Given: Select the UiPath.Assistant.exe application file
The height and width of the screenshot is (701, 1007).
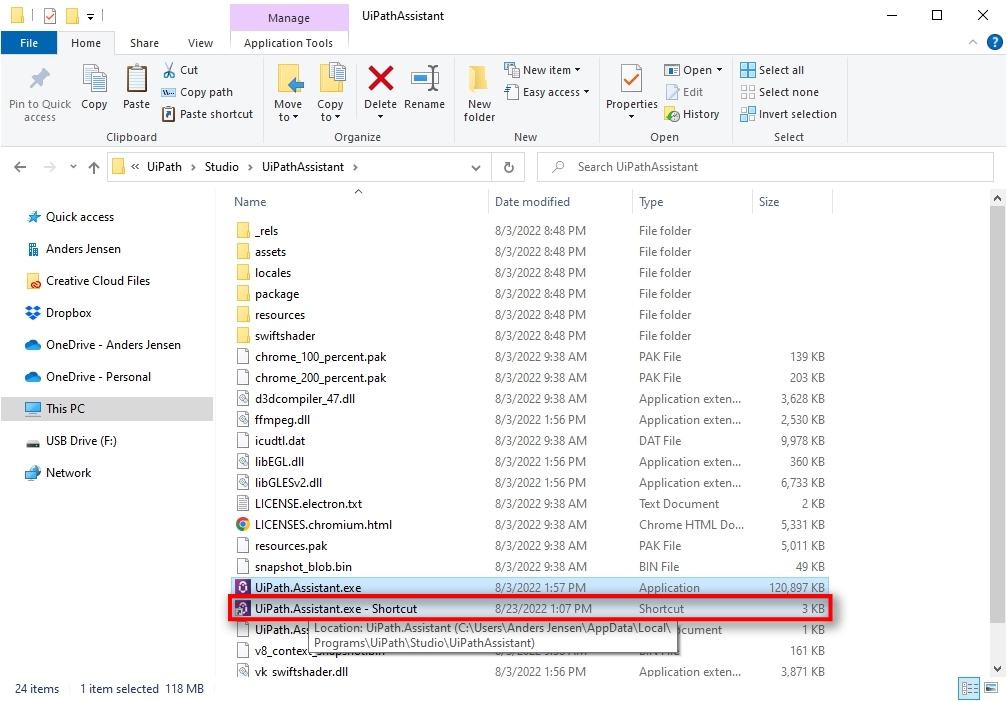Looking at the screenshot, I should 530,587.
